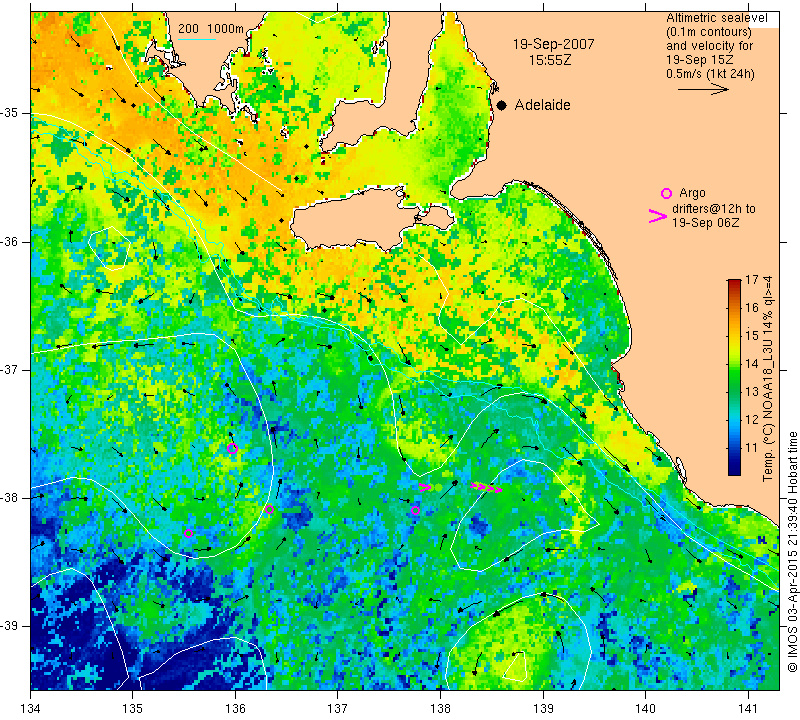
Task: Click the '200 1000m' isobath legend text
Action: click(211, 29)
